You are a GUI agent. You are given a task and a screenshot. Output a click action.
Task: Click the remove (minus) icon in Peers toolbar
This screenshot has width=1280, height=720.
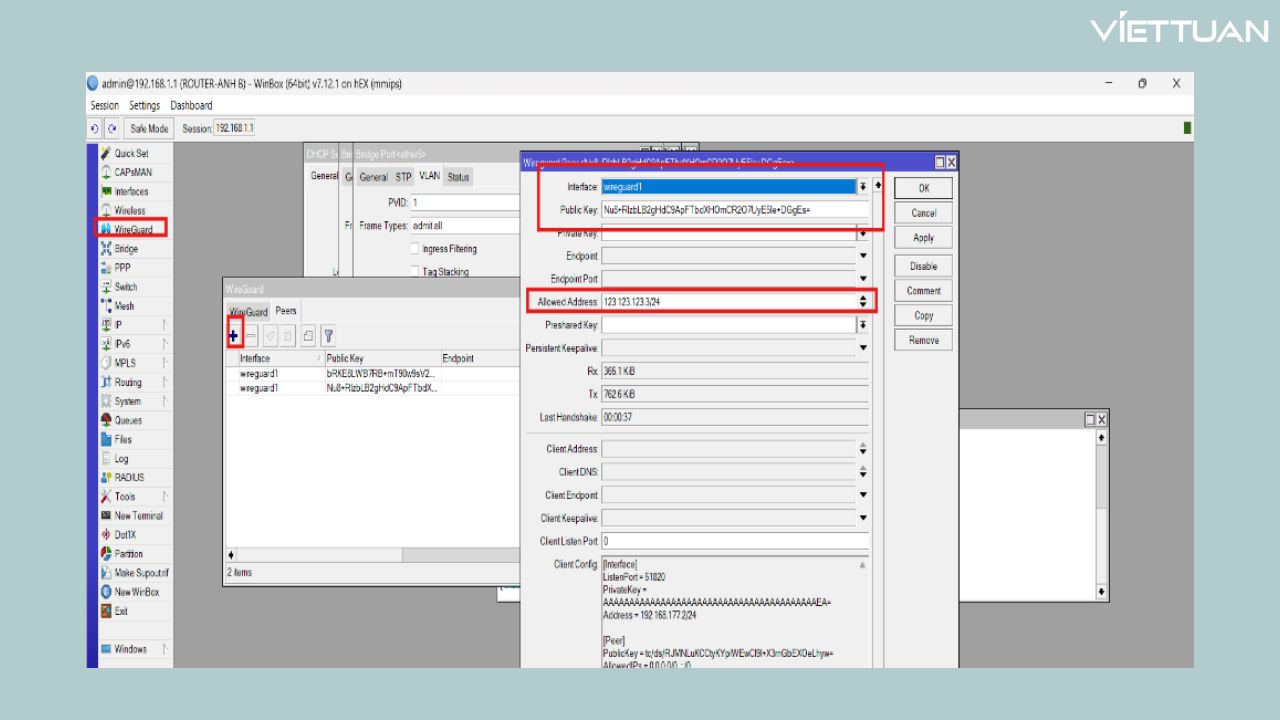(x=251, y=337)
